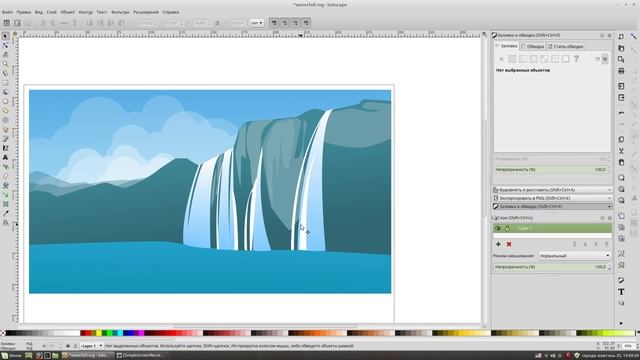
Task: Select the Zoom magnifier tool
Action: (x=5, y=64)
